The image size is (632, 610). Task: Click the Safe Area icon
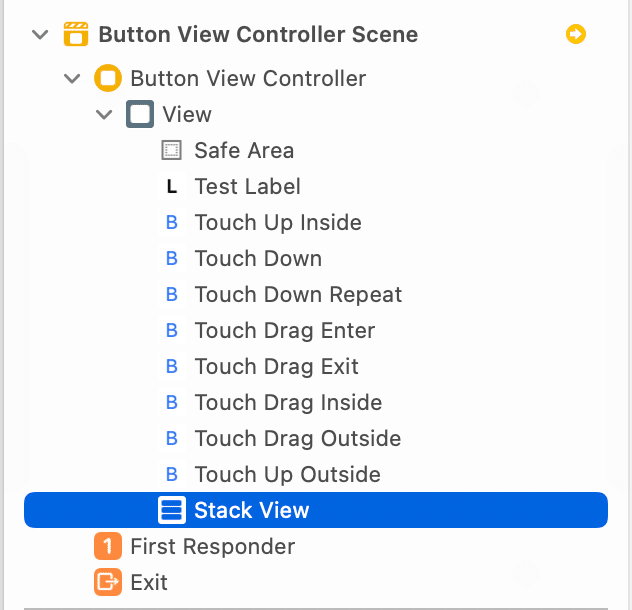[x=171, y=151]
